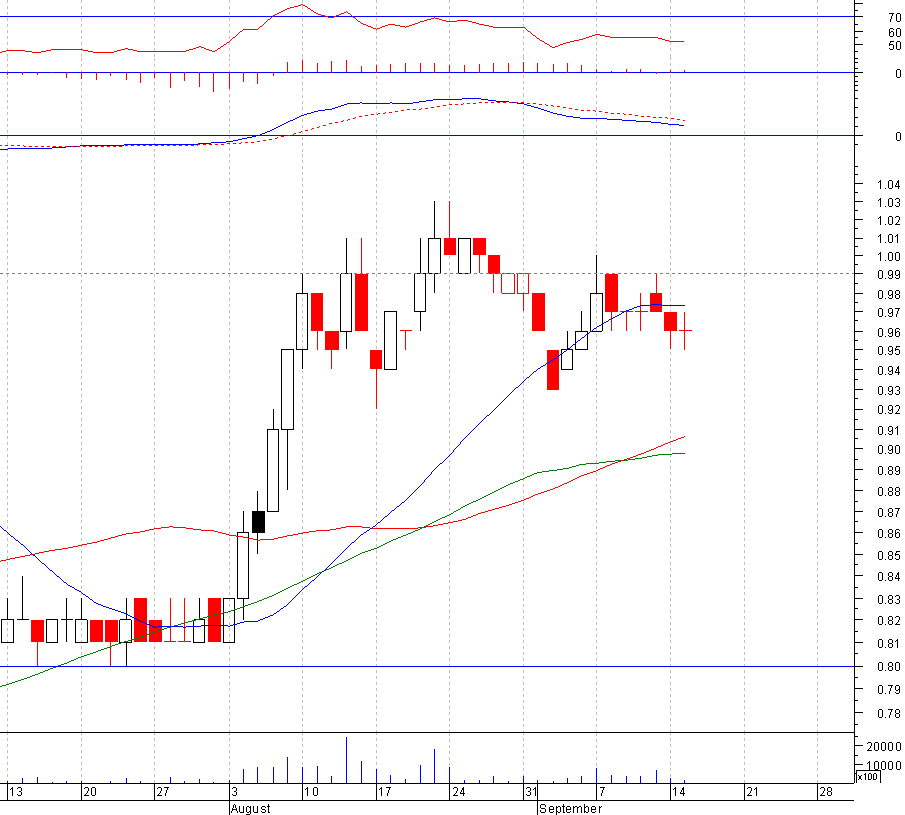This screenshot has width=905, height=815.
Task: Click the 0.99 price axis label
Action: [x=888, y=275]
